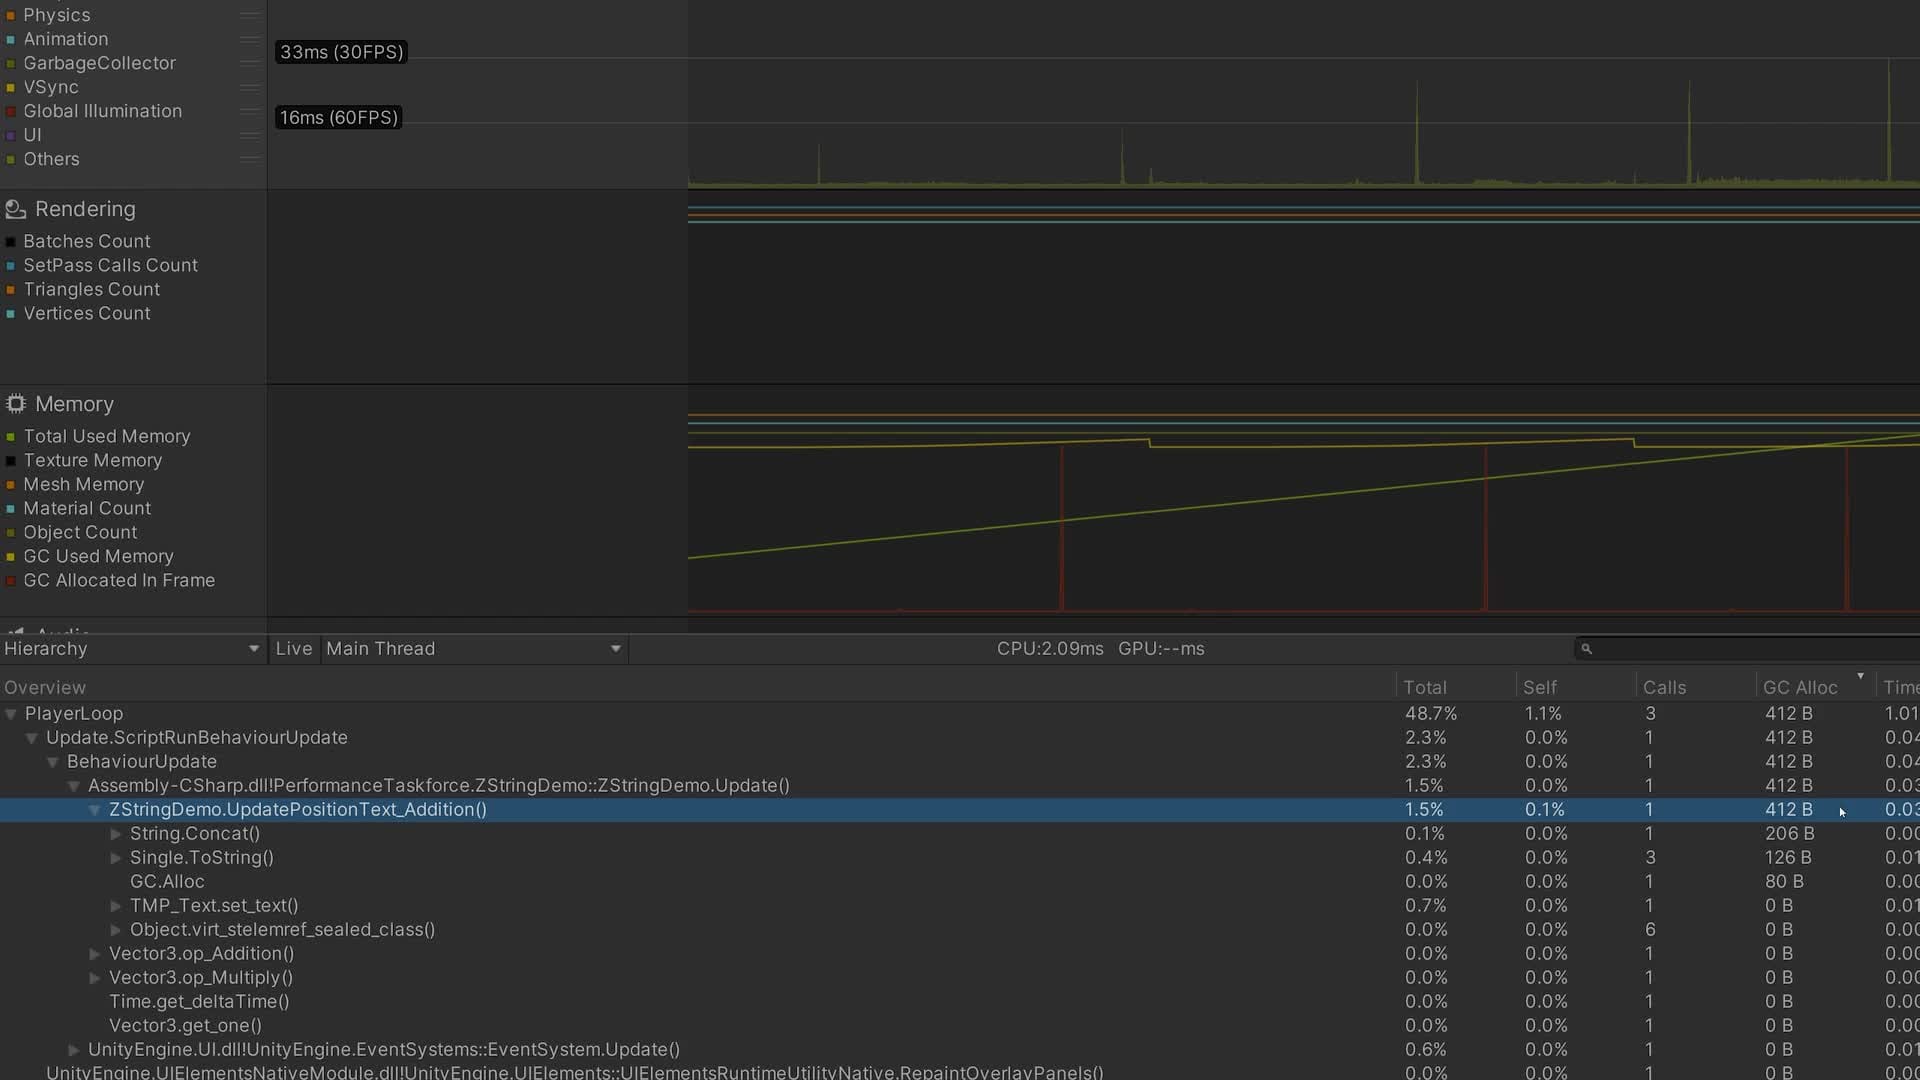The height and width of the screenshot is (1080, 1920).
Task: Click the Memory module icon
Action: click(x=14, y=404)
